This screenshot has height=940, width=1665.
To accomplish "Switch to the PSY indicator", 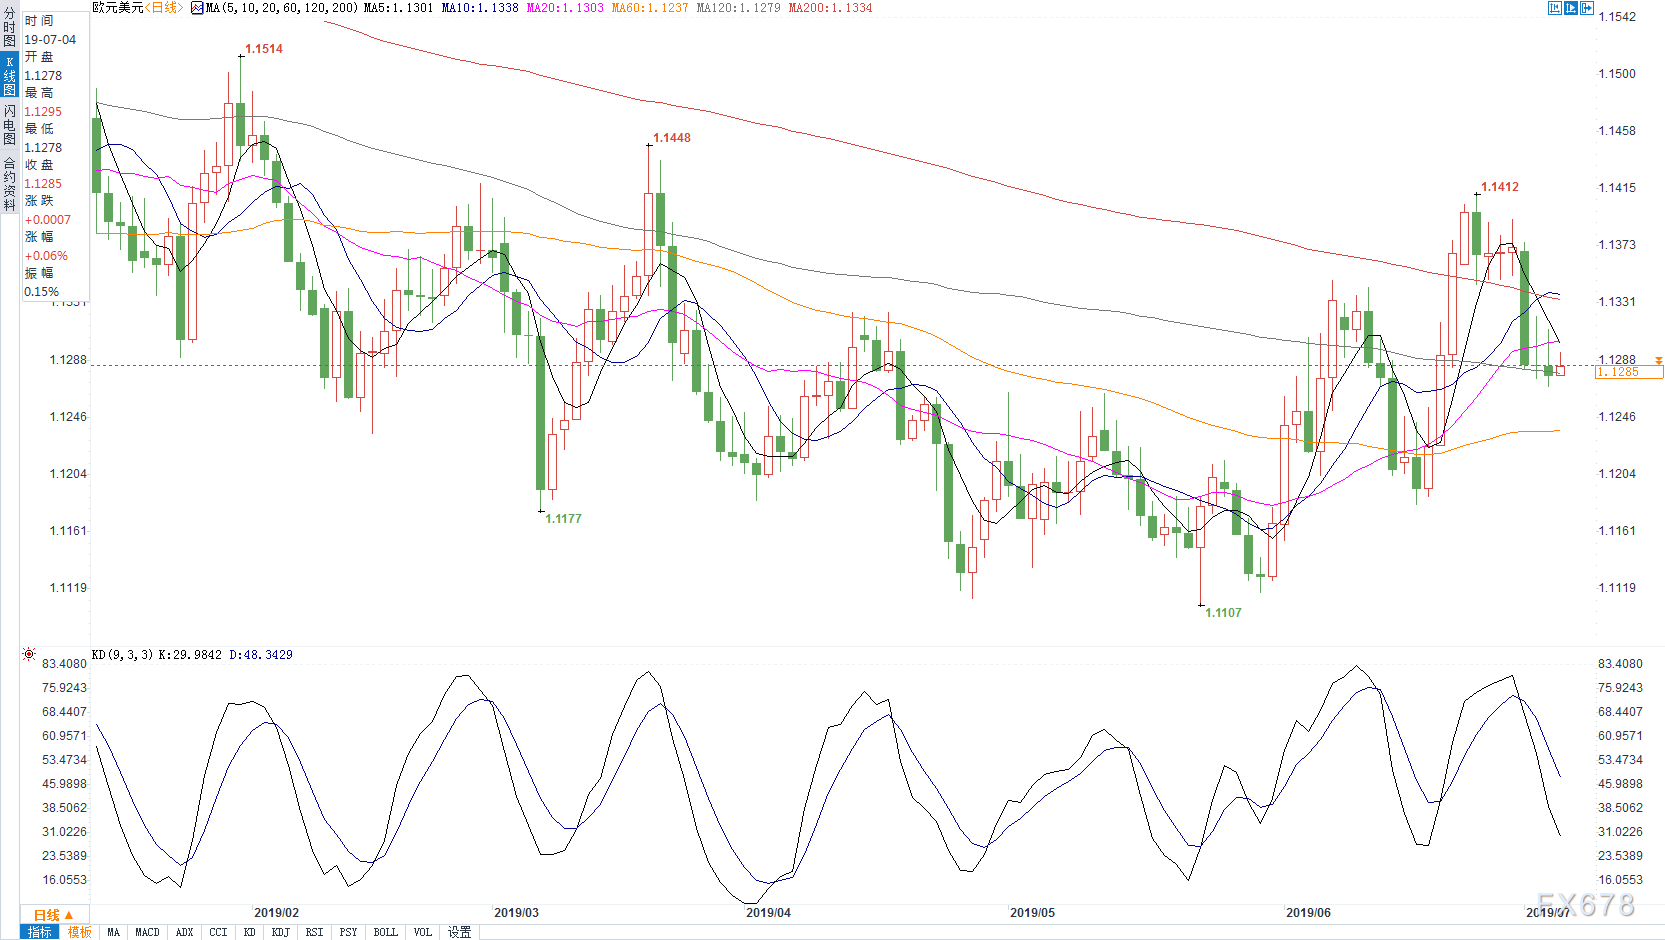I will 348,932.
